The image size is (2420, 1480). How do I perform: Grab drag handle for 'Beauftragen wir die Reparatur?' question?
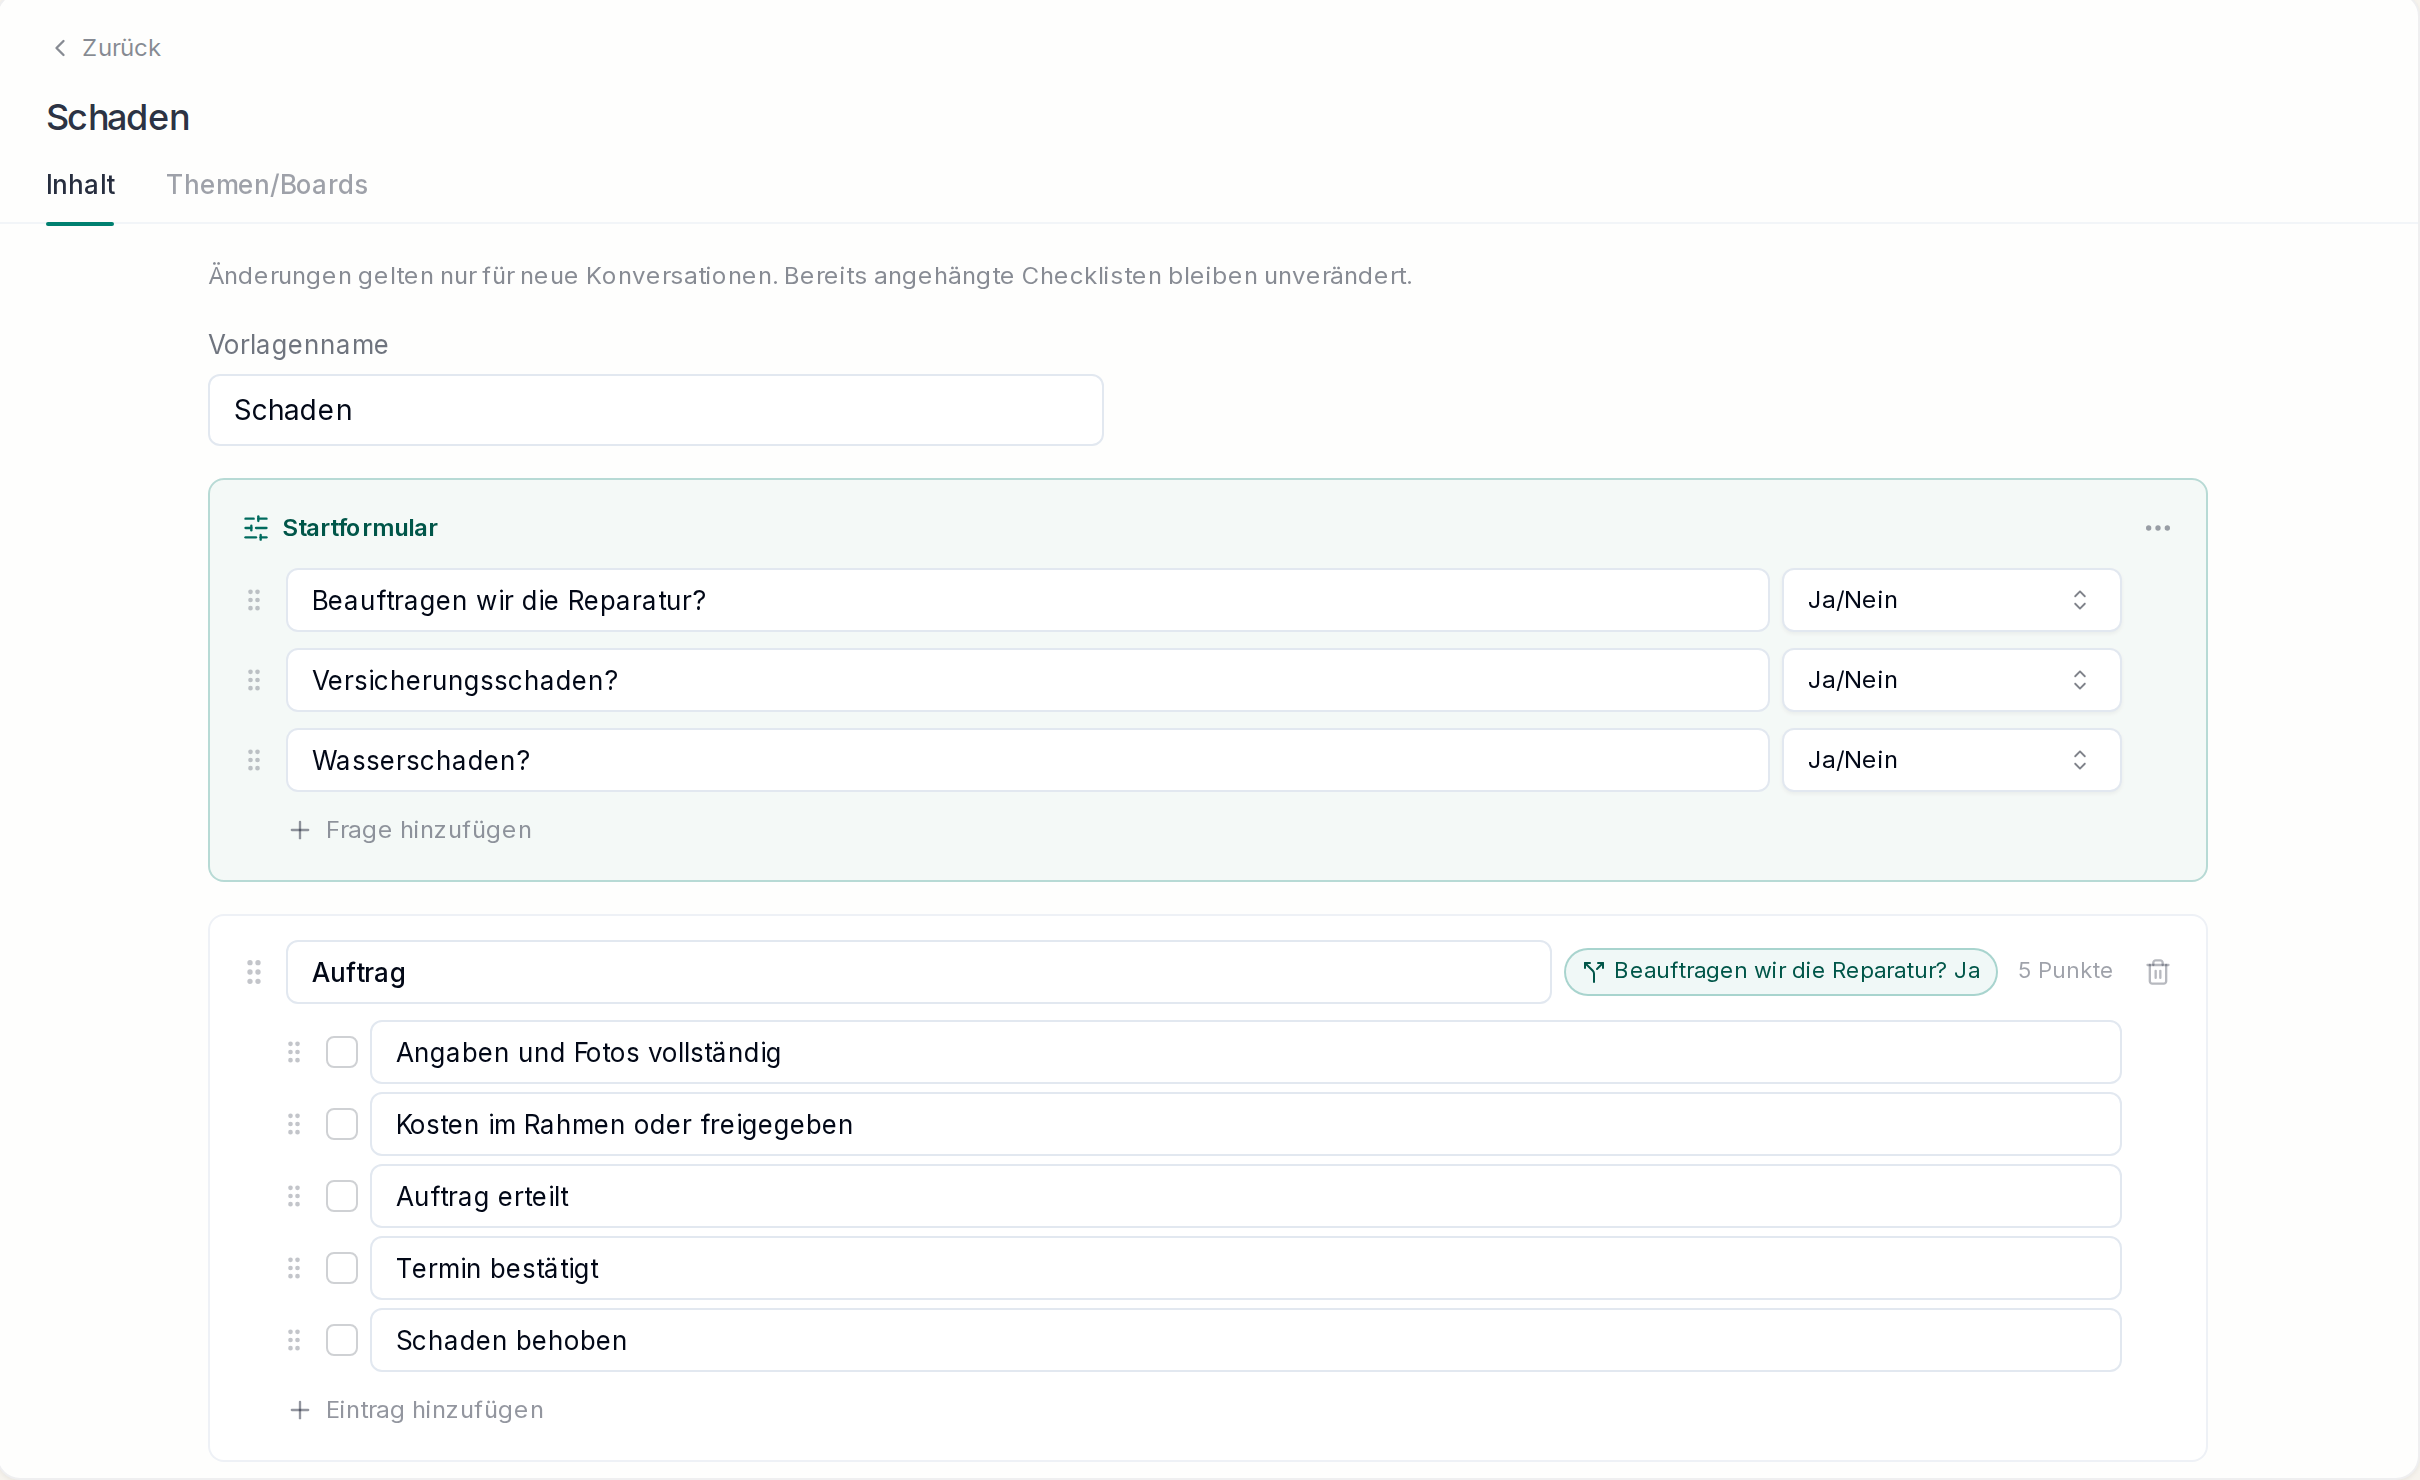pos(254,600)
